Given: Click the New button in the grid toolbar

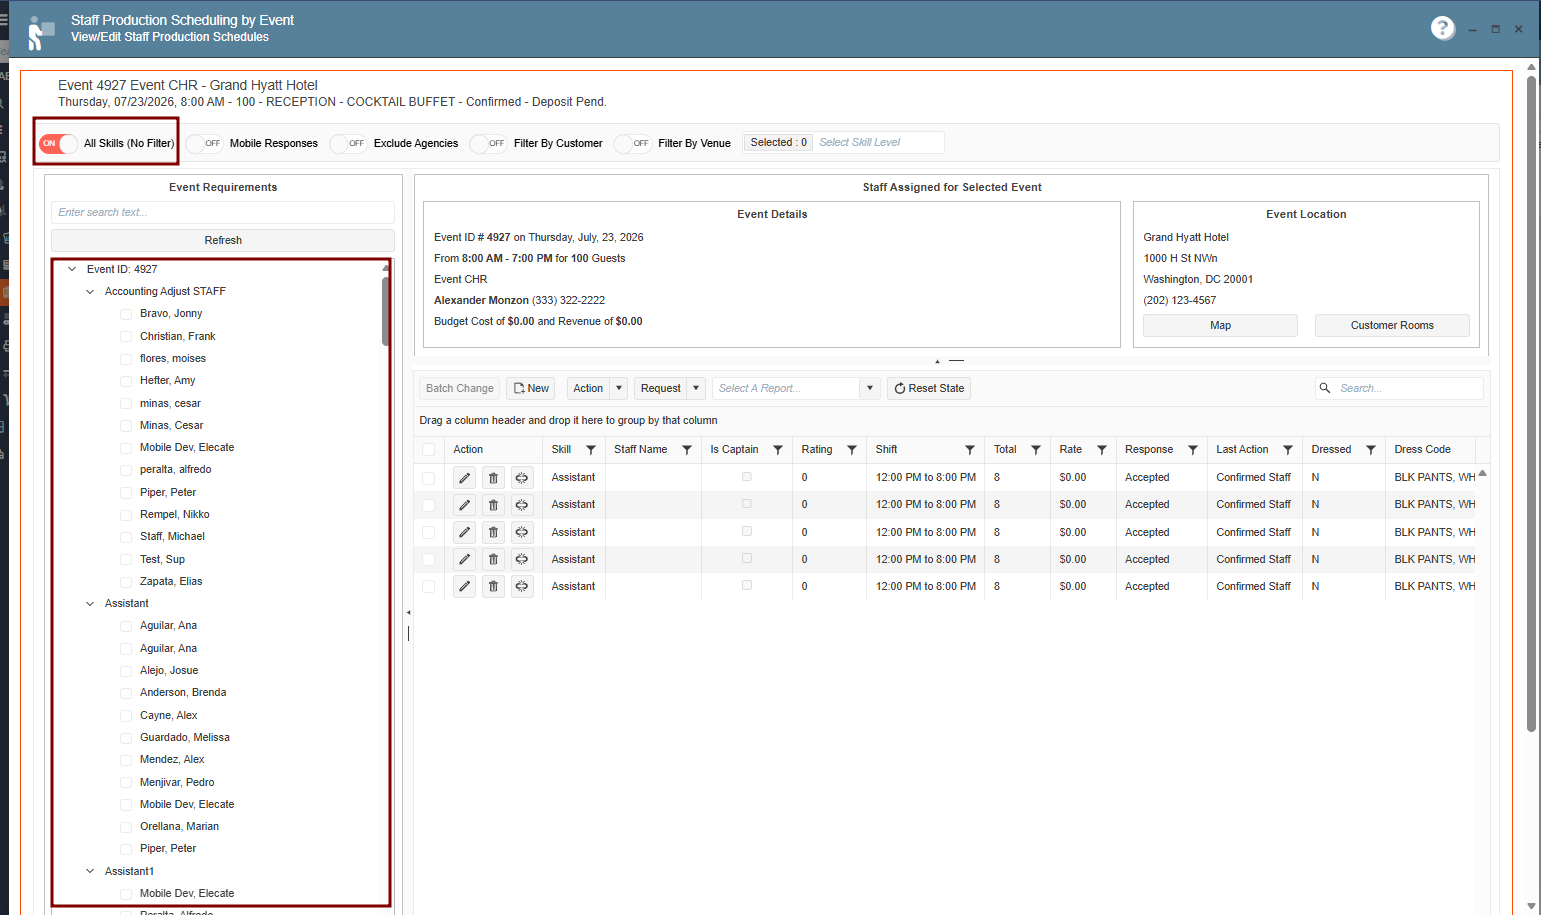Looking at the screenshot, I should pos(531,388).
